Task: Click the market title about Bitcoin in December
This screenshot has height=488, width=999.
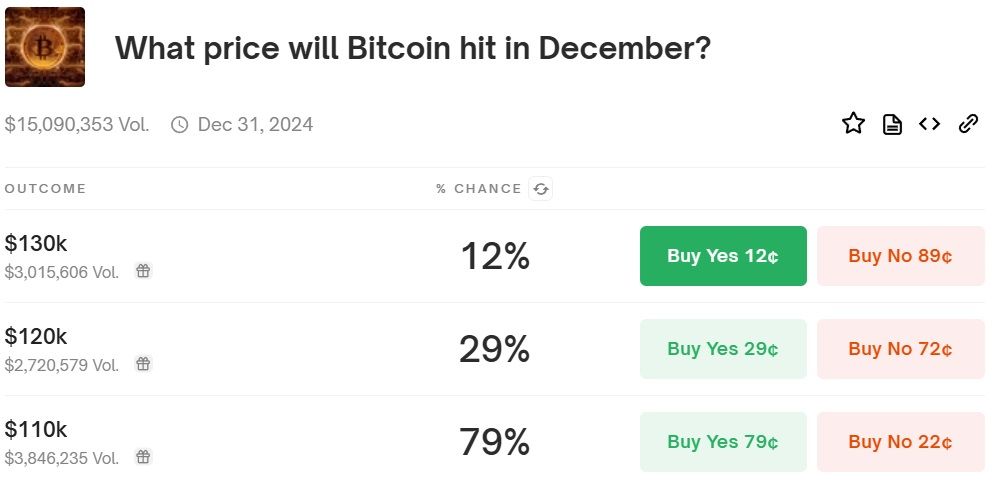Action: coord(413,48)
